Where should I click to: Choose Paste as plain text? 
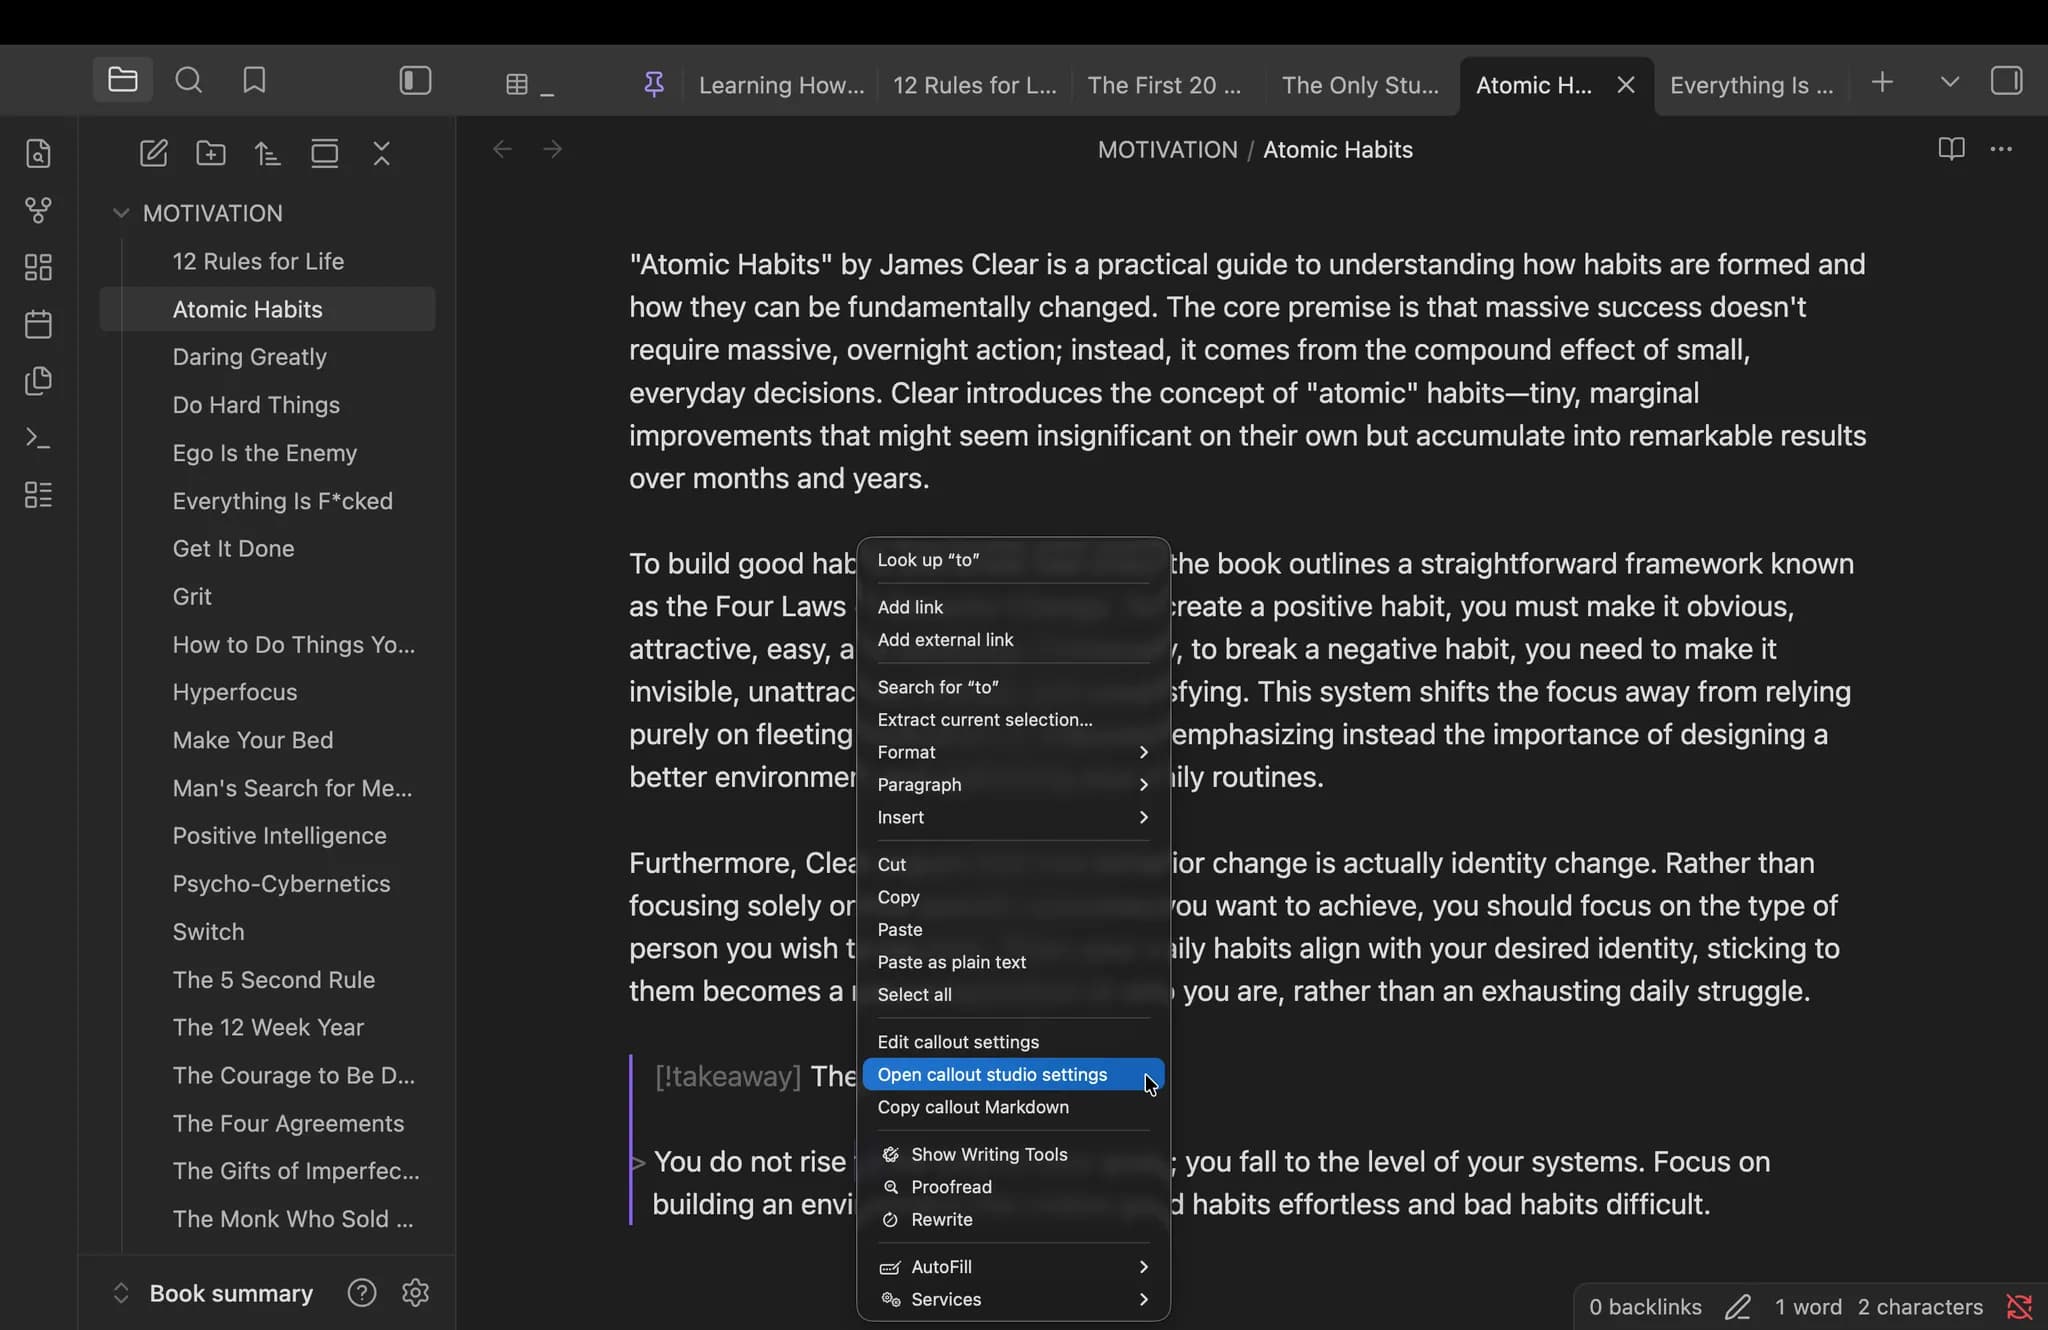coord(1013,962)
